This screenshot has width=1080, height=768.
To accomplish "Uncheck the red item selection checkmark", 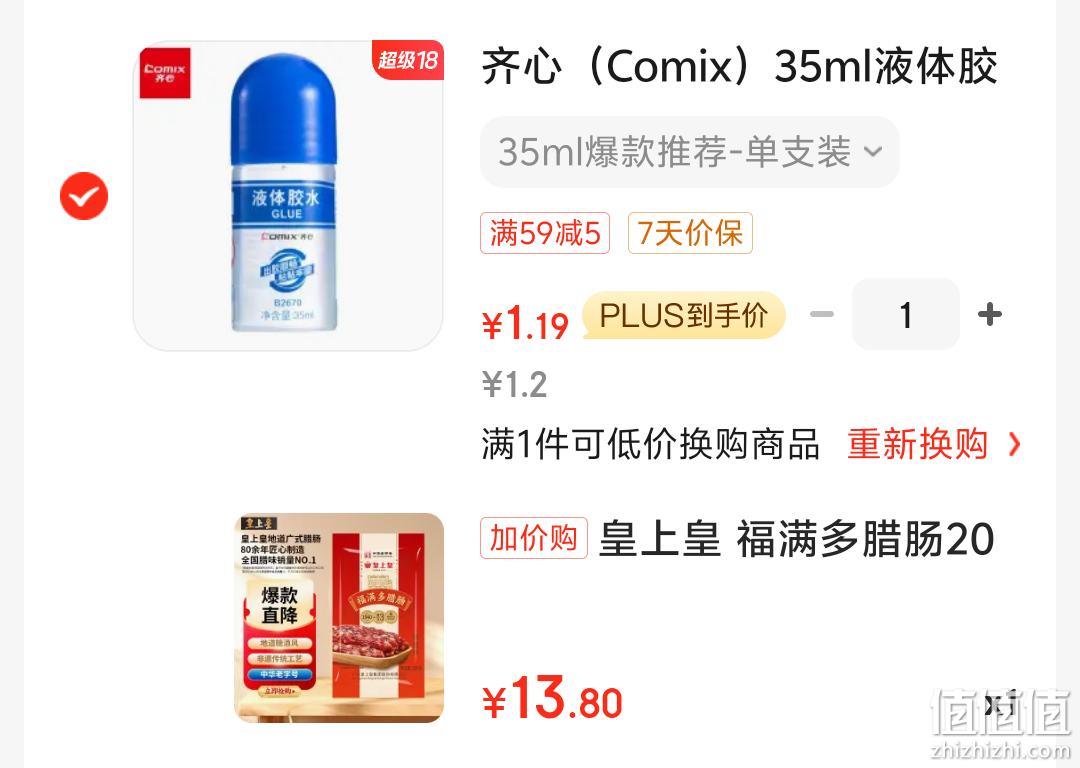I will pyautogui.click(x=84, y=196).
